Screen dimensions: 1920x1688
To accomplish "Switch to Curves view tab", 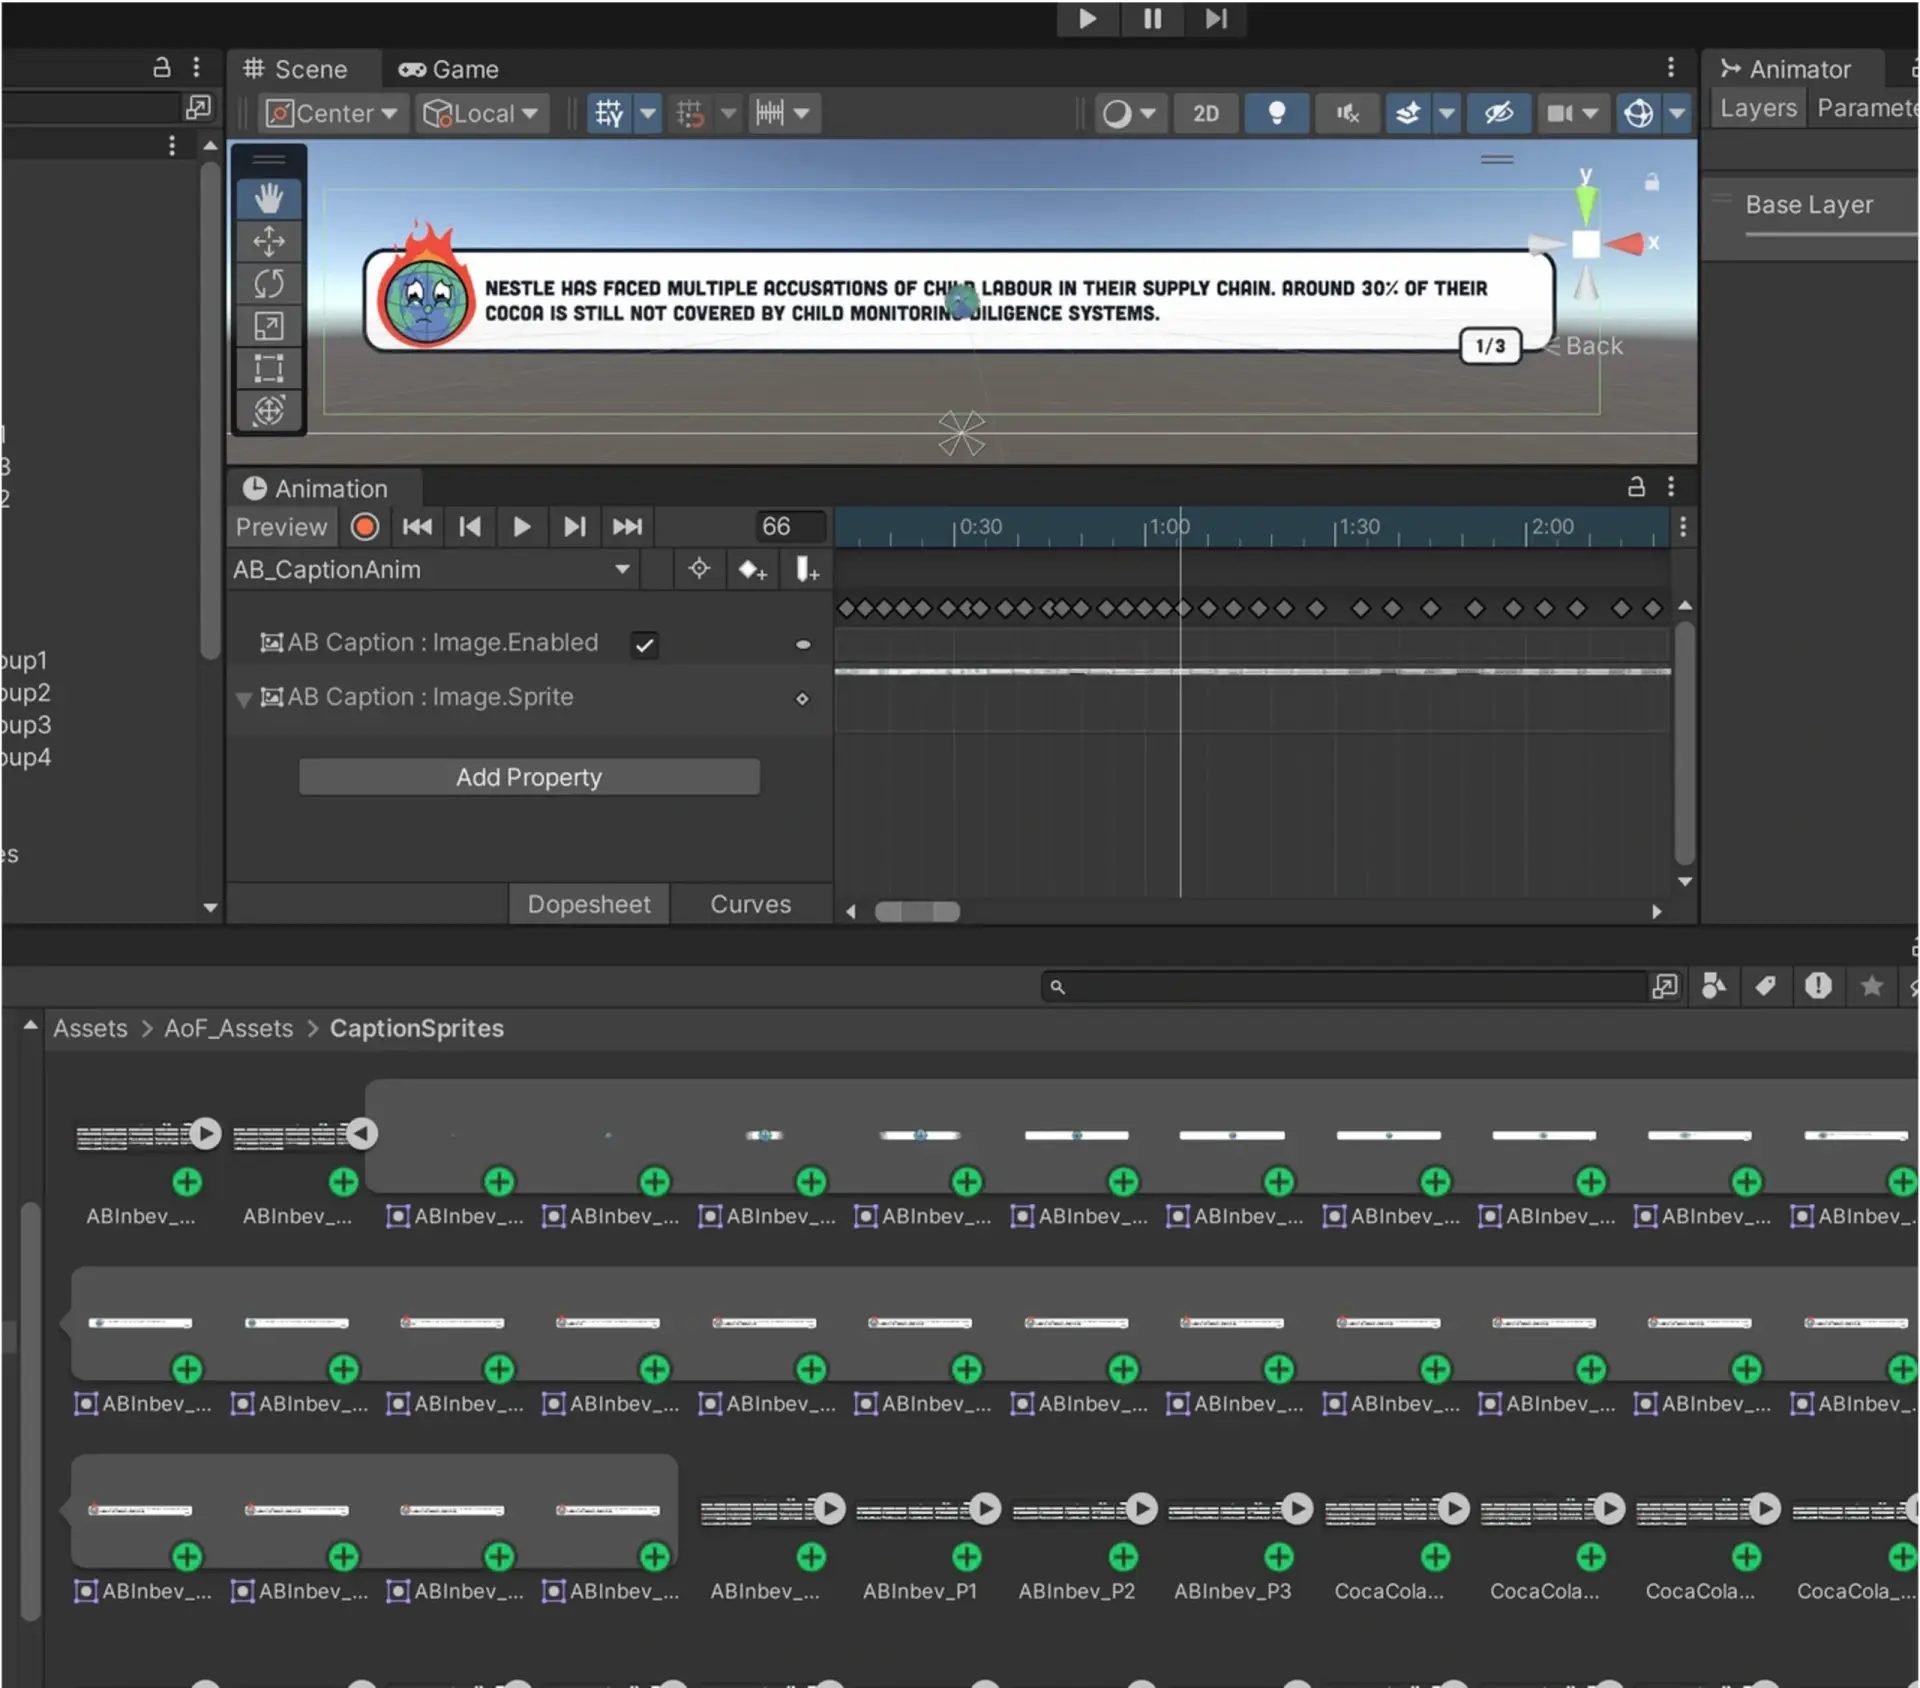I will tap(750, 904).
